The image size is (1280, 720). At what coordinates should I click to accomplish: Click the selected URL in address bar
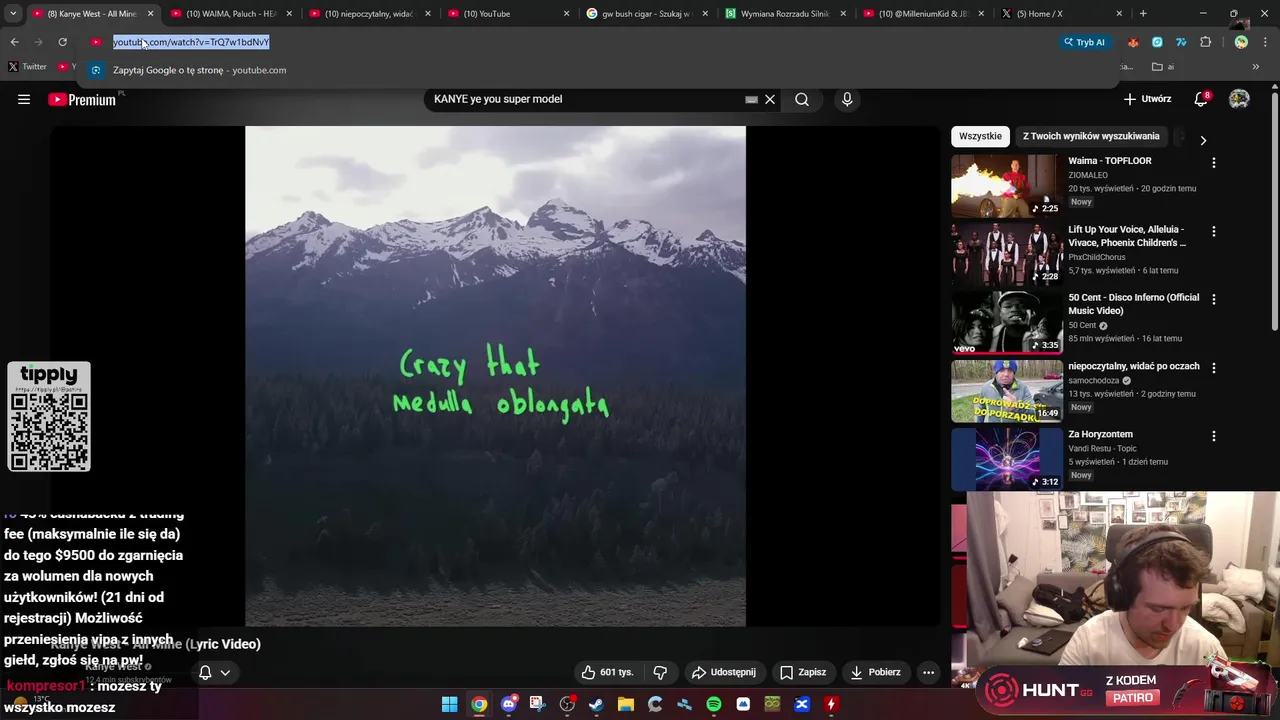(191, 42)
